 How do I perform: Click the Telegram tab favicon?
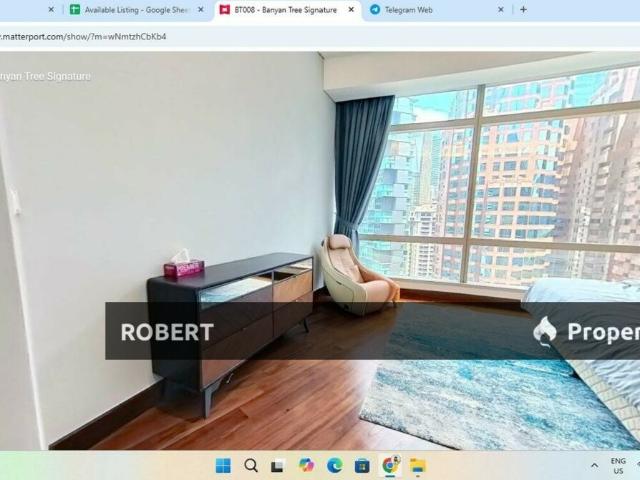[375, 10]
